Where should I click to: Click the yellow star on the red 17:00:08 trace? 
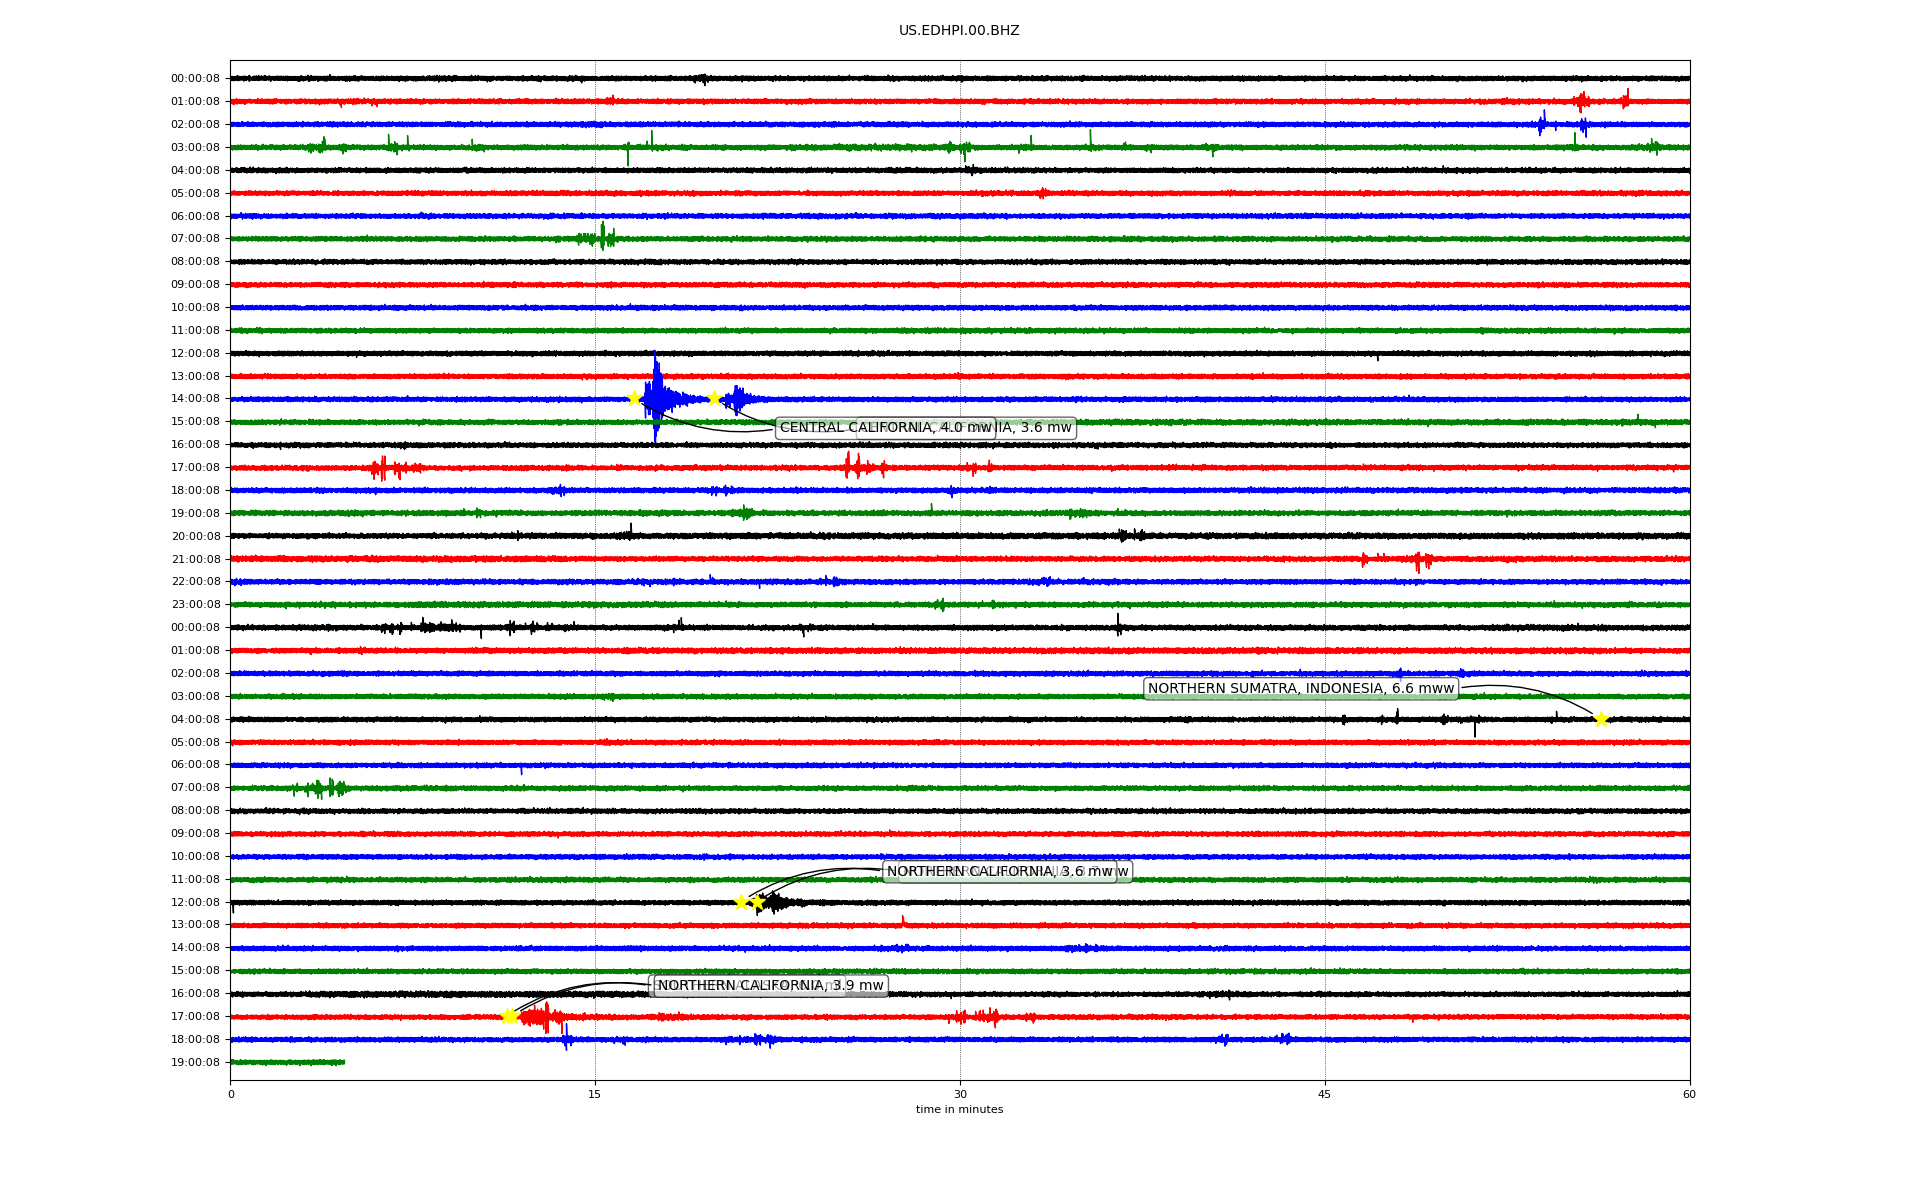coord(509,1016)
